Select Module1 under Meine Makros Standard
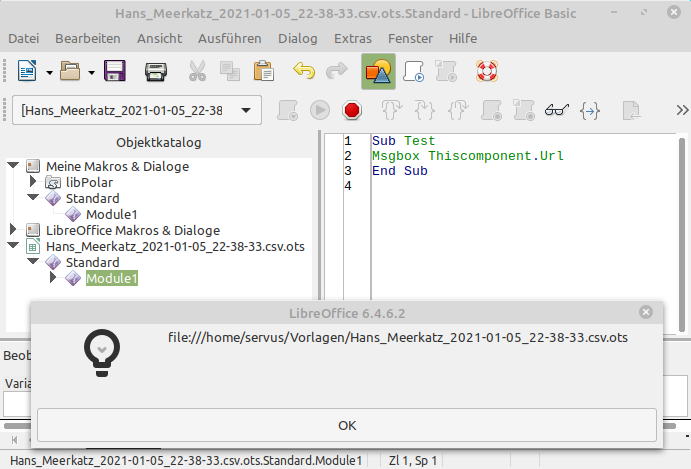The image size is (691, 469). click(x=111, y=215)
